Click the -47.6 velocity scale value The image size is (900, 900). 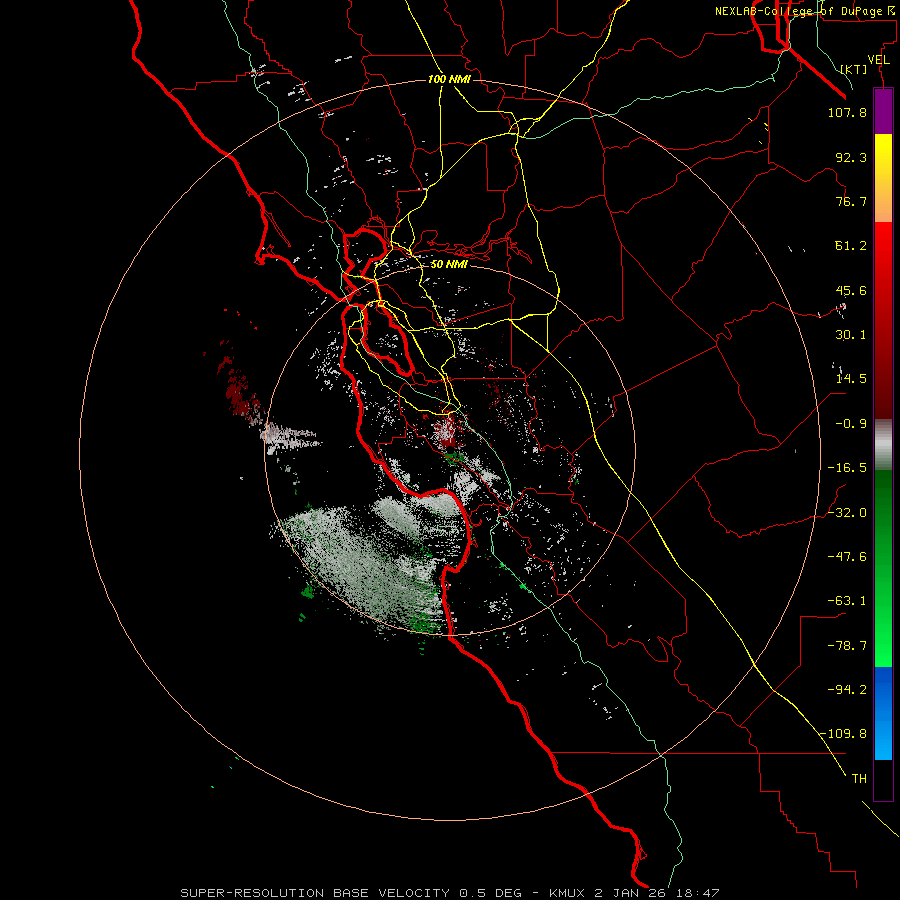[x=847, y=557]
